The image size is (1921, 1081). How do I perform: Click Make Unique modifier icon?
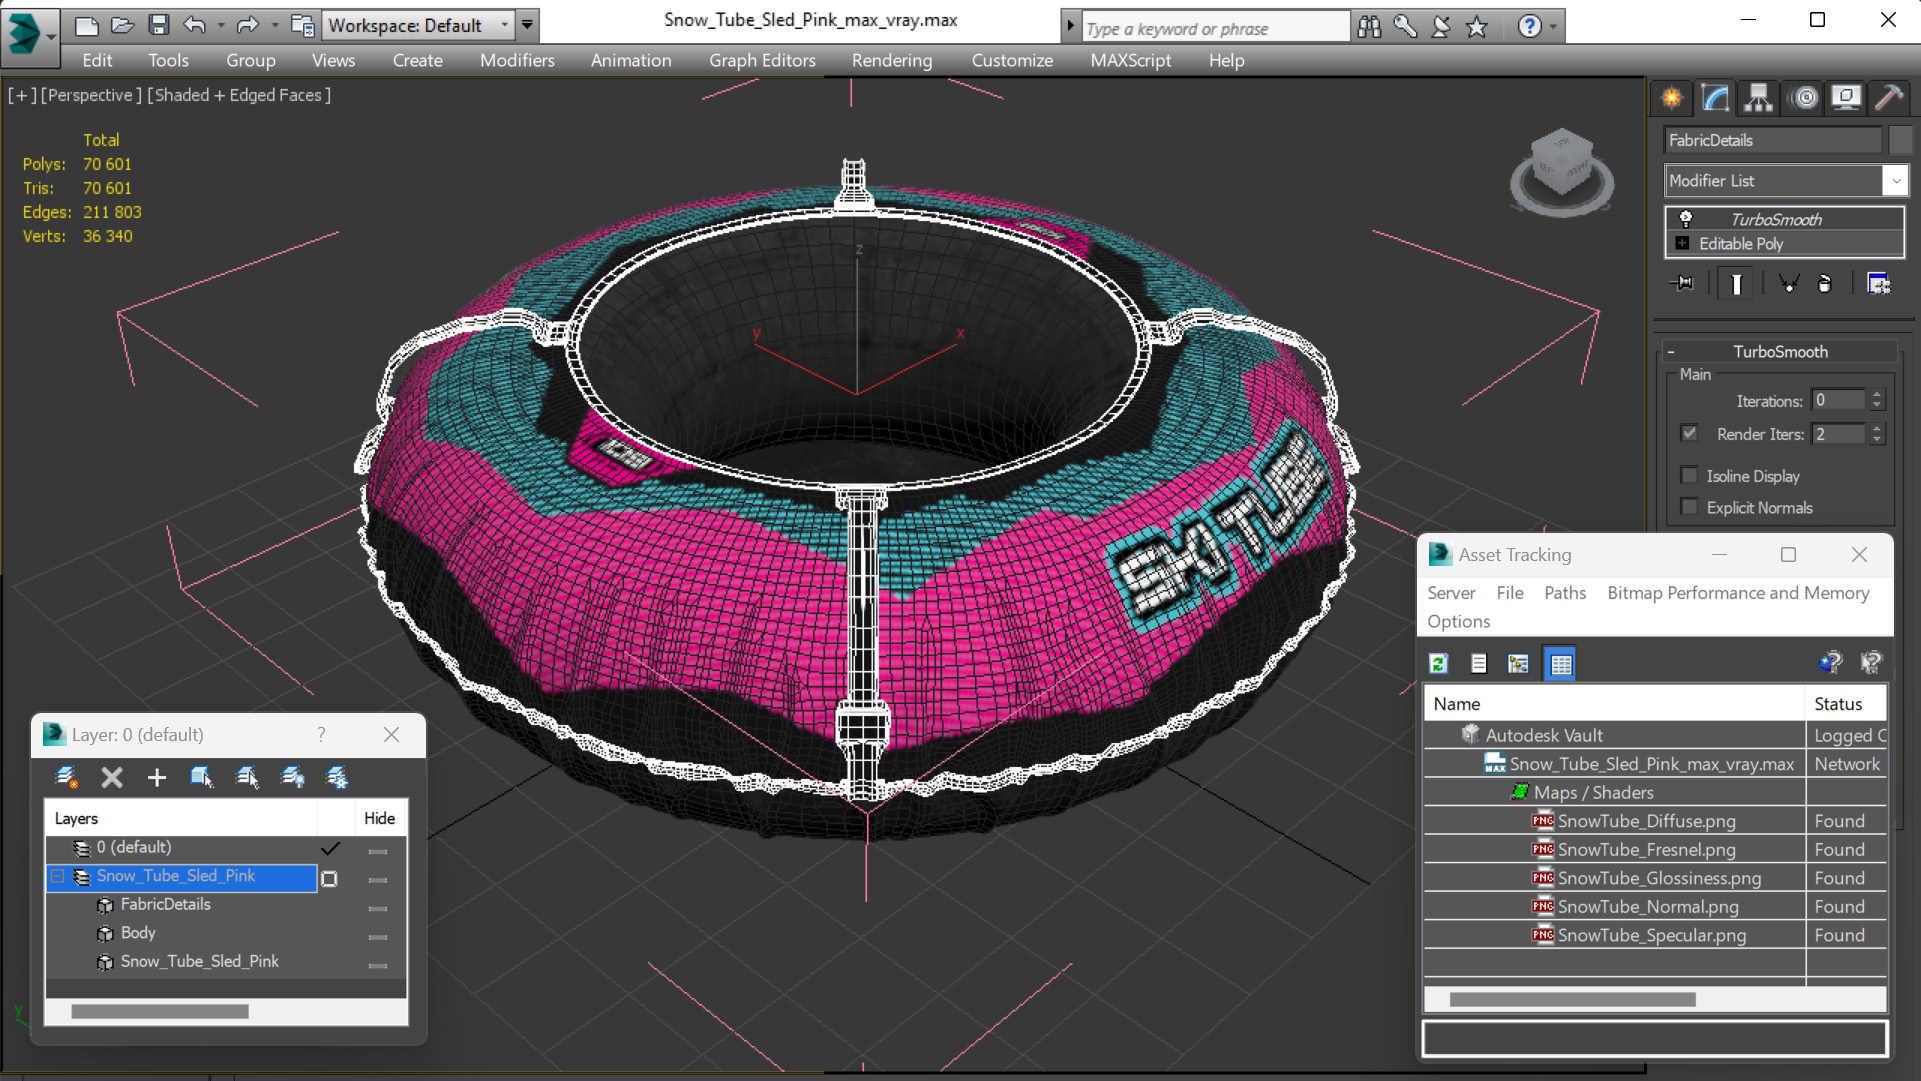coord(1789,284)
